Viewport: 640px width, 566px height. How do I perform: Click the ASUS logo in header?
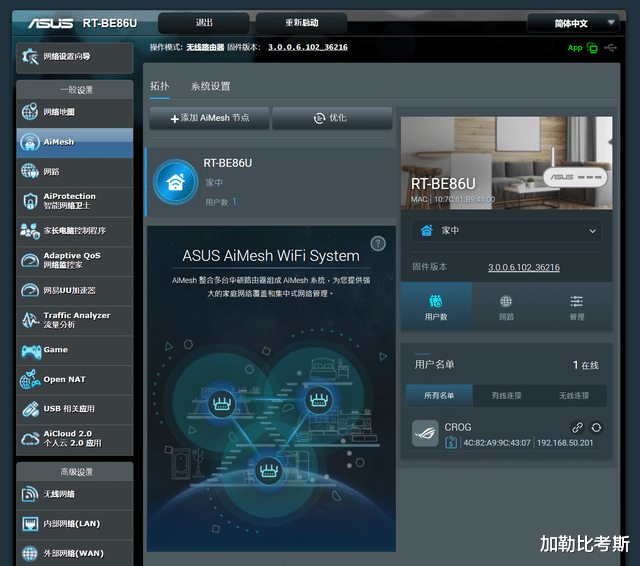(51, 23)
